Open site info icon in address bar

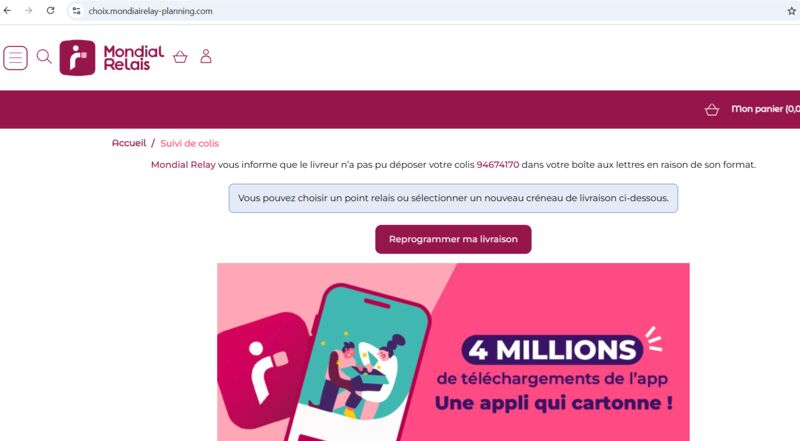click(76, 11)
